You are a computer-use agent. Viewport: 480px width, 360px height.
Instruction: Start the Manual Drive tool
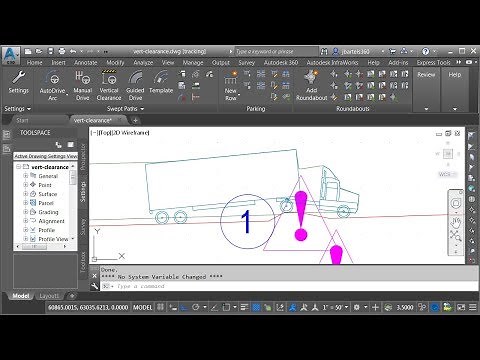pos(82,85)
